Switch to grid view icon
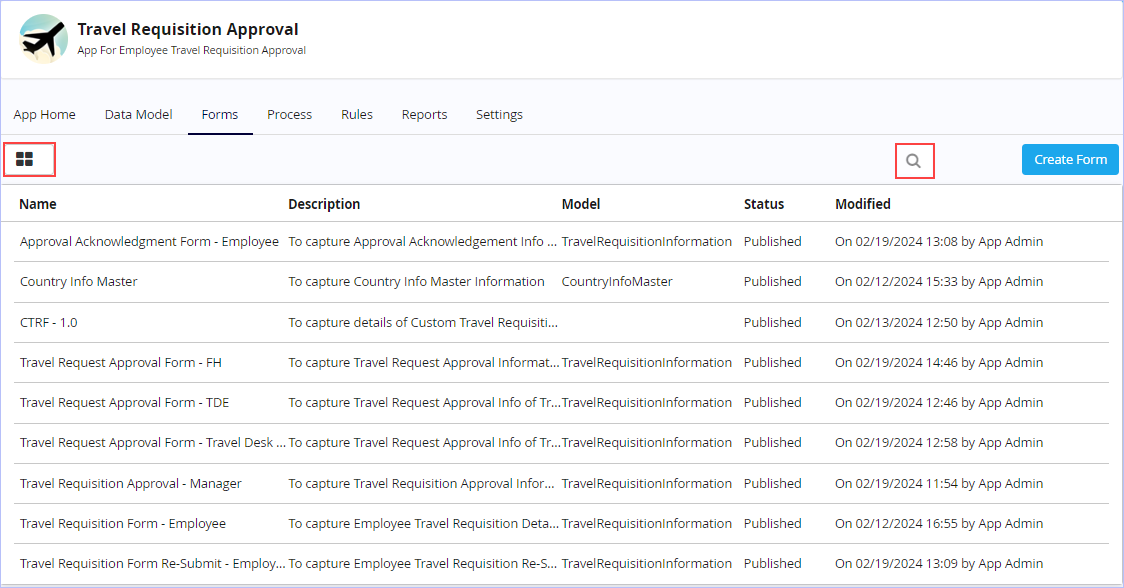 (24, 159)
